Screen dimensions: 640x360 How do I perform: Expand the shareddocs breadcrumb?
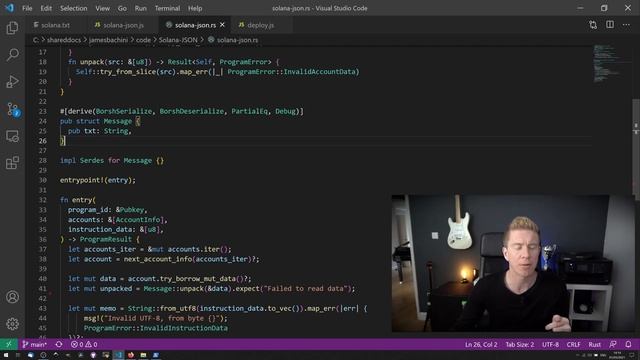pyautogui.click(x=64, y=40)
